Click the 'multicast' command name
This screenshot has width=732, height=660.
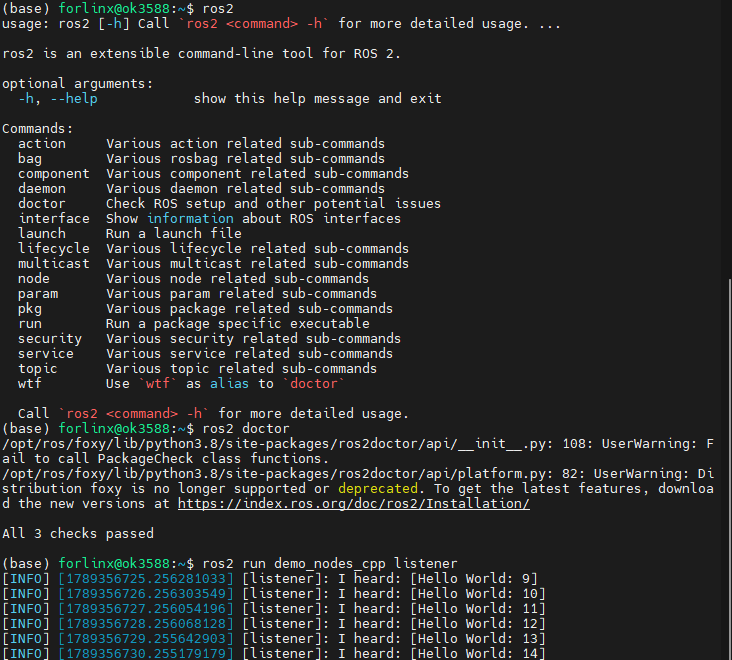pyautogui.click(x=54, y=264)
